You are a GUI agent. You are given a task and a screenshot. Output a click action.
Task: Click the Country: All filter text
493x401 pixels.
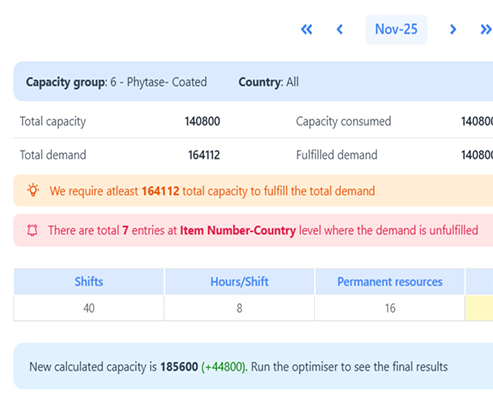(268, 82)
